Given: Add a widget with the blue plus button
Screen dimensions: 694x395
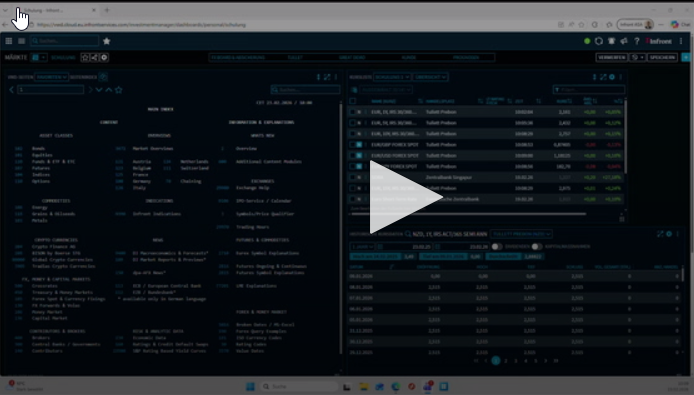Looking at the screenshot, I should (x=686, y=57).
